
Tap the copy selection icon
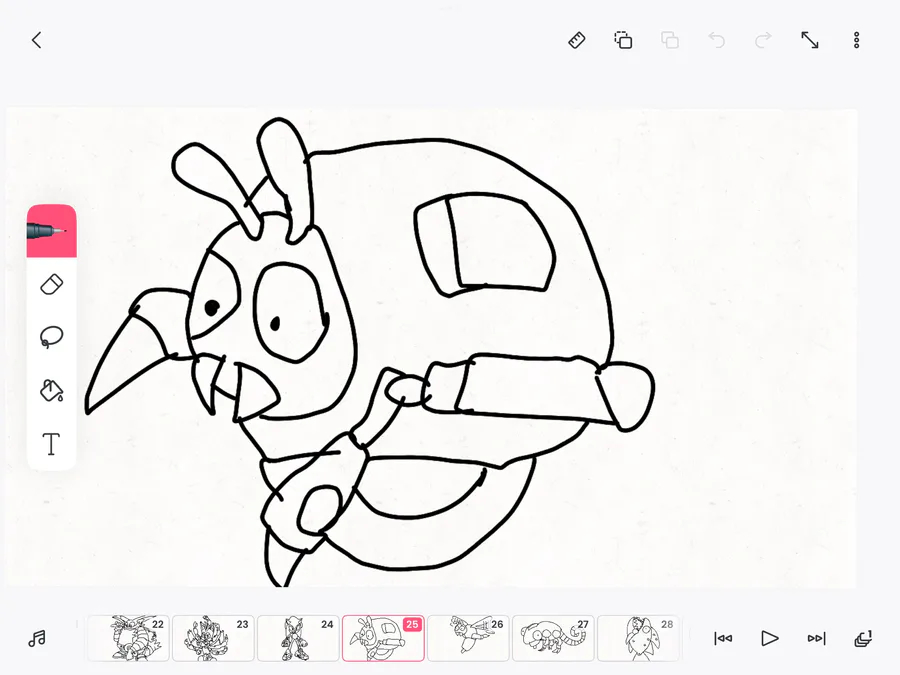(x=623, y=40)
